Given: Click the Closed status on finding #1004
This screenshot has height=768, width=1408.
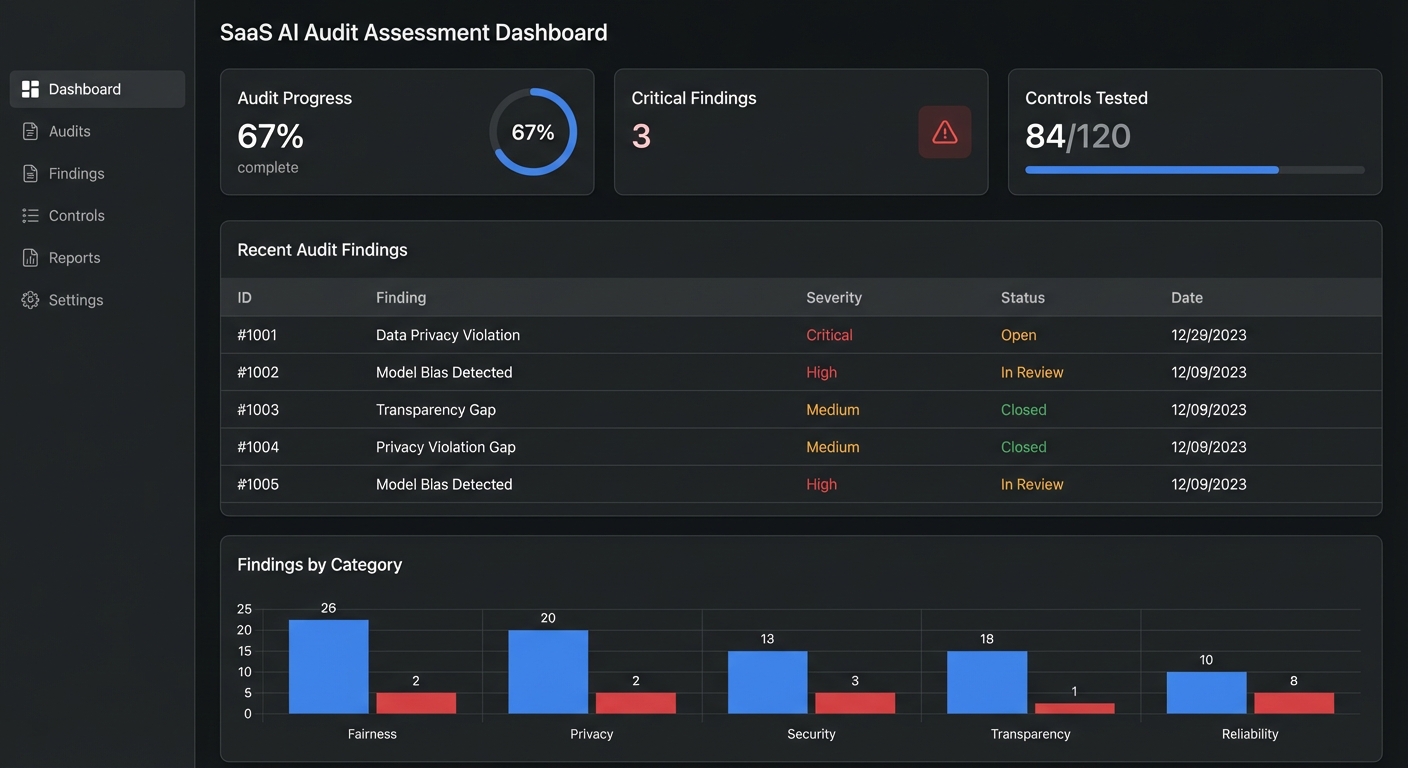Looking at the screenshot, I should pyautogui.click(x=1023, y=446).
